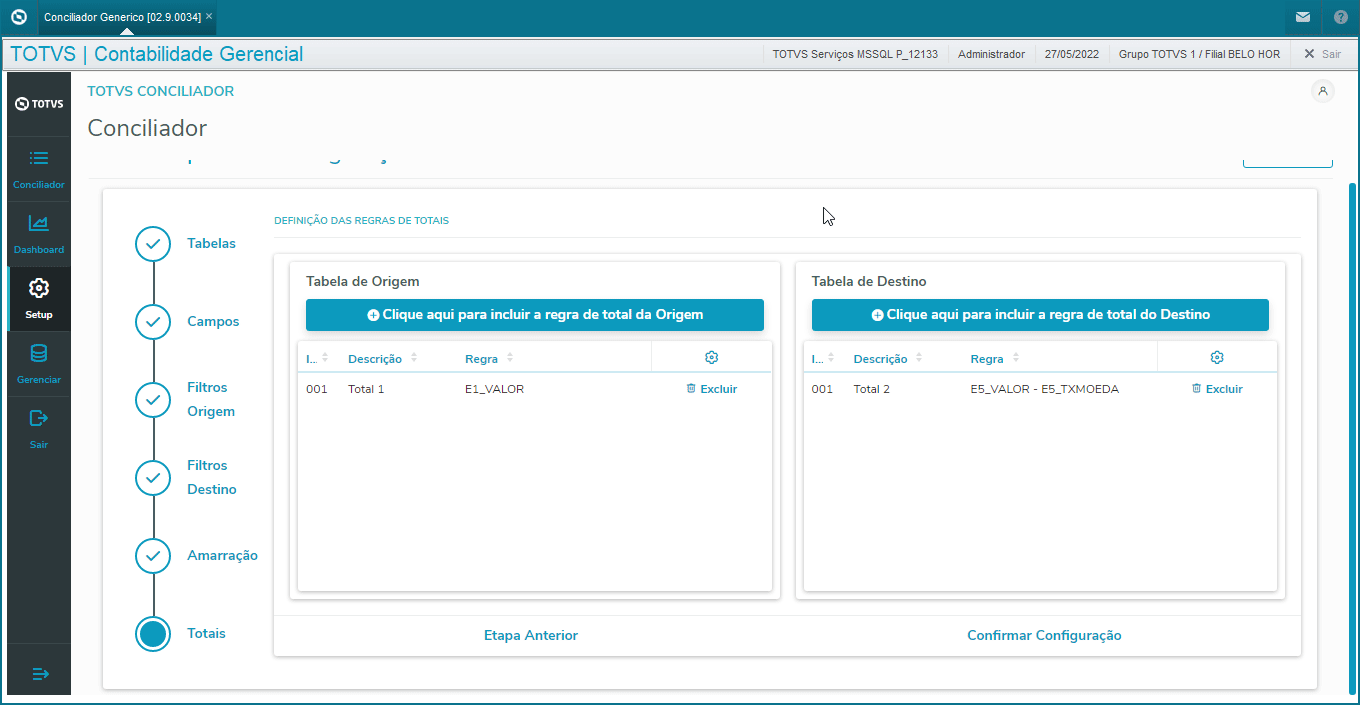Image resolution: width=1360 pixels, height=705 pixels.
Task: Click the TOTVS app logo in title bar
Action: (x=17, y=17)
